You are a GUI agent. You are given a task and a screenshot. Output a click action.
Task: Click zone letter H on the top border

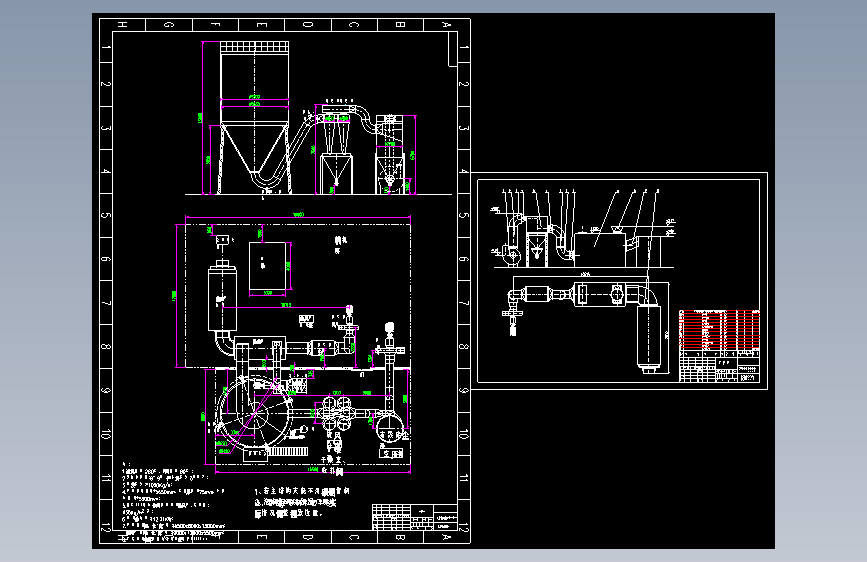tap(123, 25)
